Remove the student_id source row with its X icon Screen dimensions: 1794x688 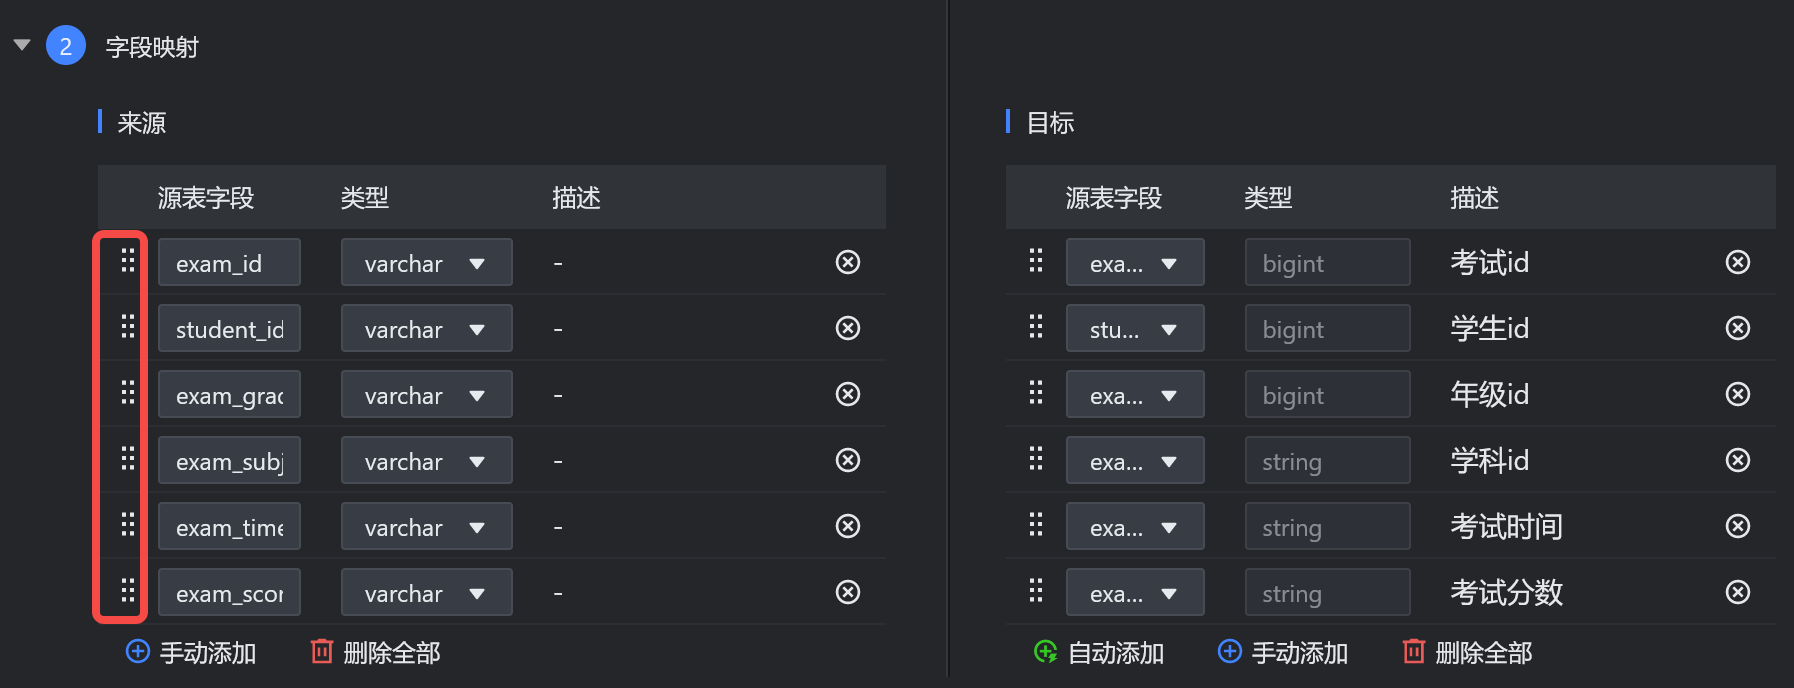click(x=848, y=328)
